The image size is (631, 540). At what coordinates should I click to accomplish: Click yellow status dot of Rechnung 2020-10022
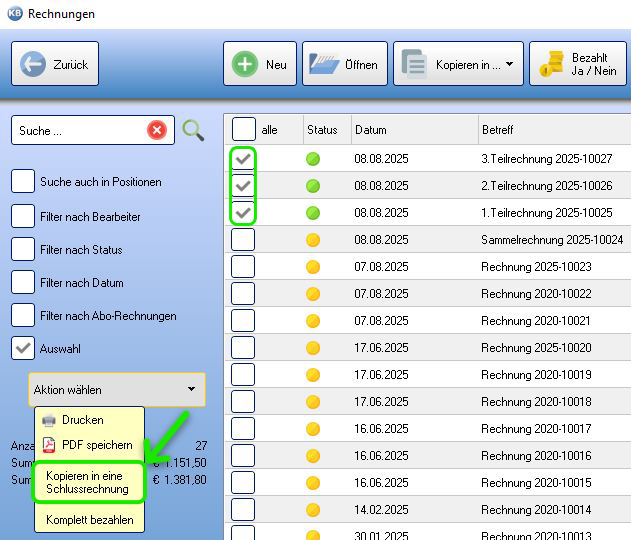[x=313, y=294]
